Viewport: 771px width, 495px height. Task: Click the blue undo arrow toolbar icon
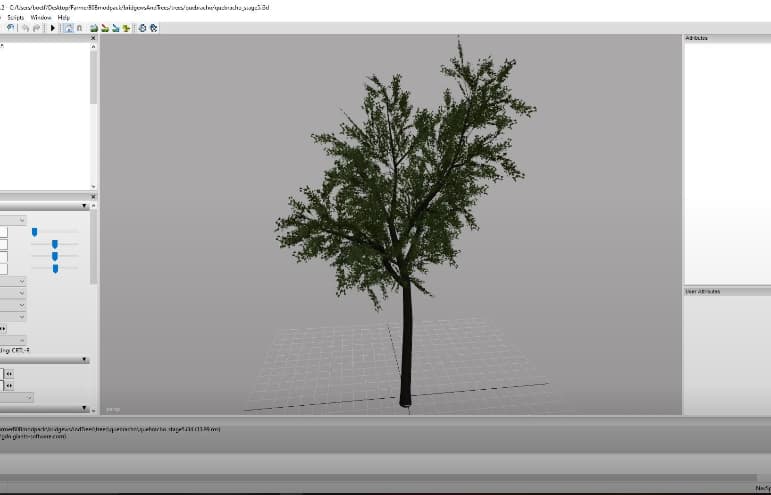[x=10, y=28]
